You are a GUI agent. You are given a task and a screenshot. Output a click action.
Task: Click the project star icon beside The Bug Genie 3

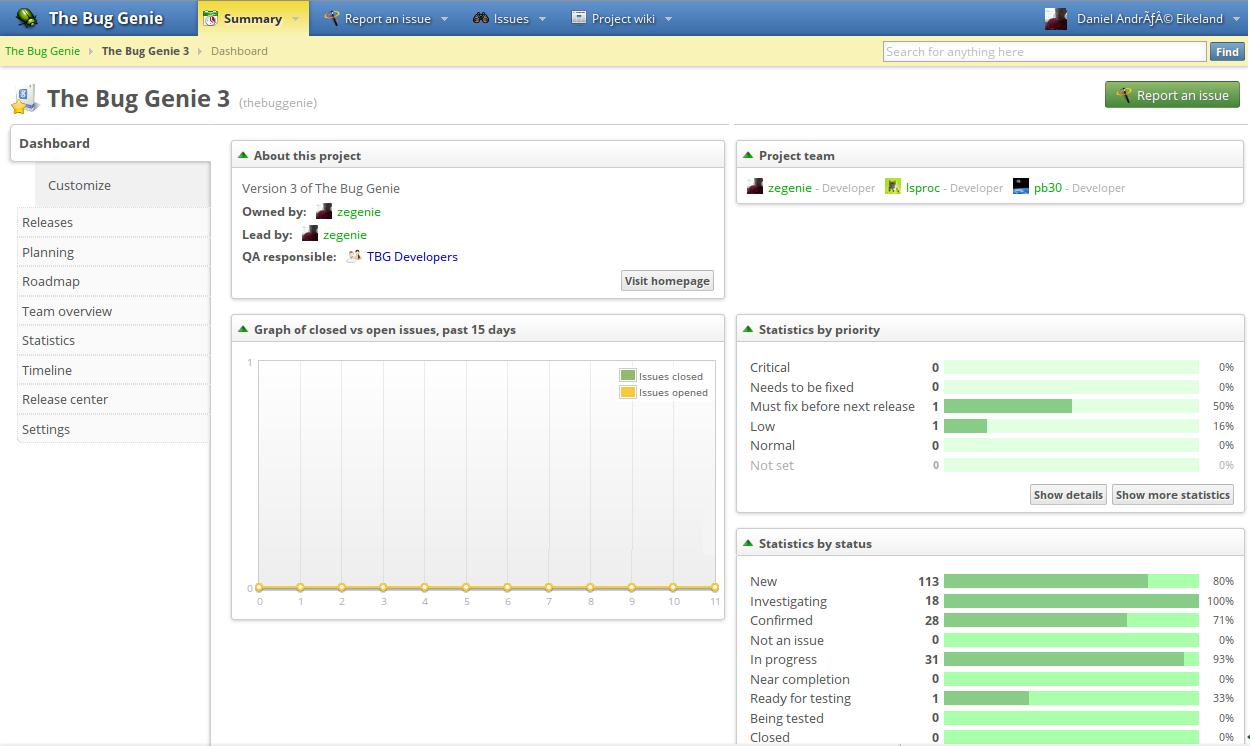(x=24, y=99)
